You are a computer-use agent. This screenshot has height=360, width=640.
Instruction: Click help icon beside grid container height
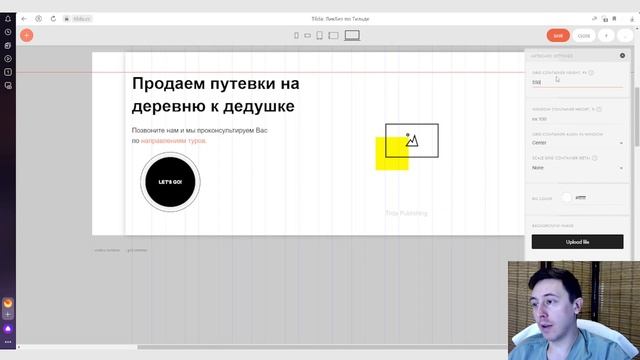[x=591, y=73]
